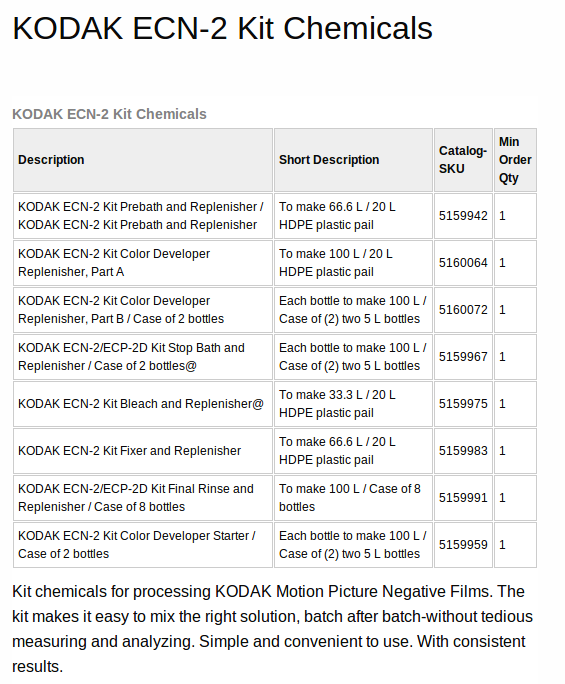Select SKU number 5159942
Viewport: 565px width, 684px height.
(463, 216)
